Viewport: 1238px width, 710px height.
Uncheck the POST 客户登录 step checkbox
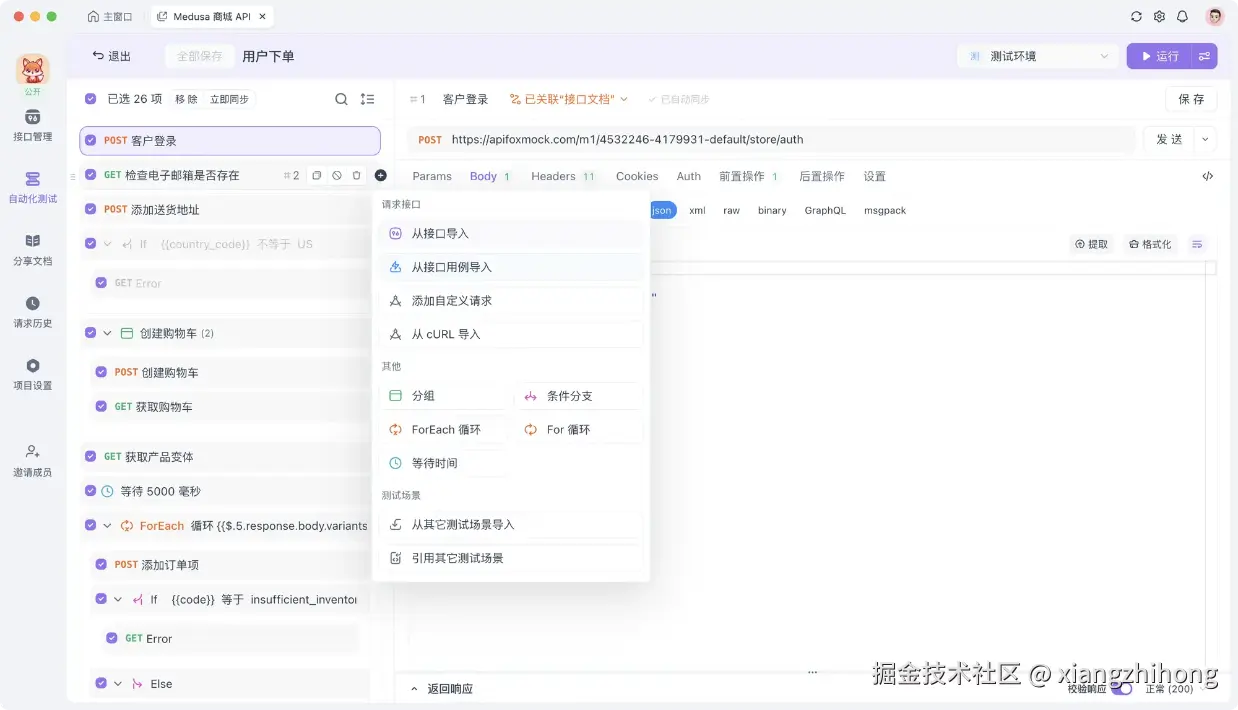[90, 141]
